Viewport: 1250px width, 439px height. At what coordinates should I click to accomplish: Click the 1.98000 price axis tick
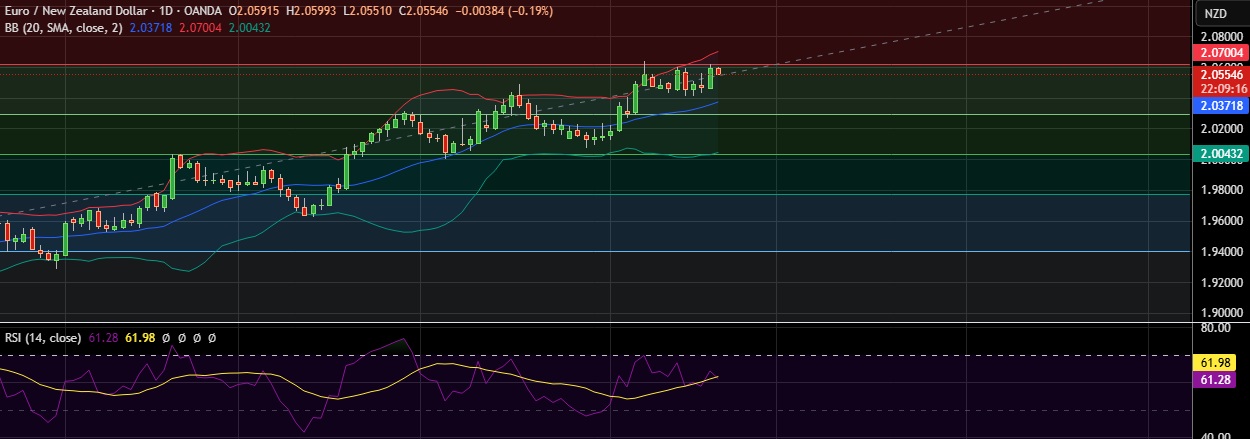point(1221,190)
